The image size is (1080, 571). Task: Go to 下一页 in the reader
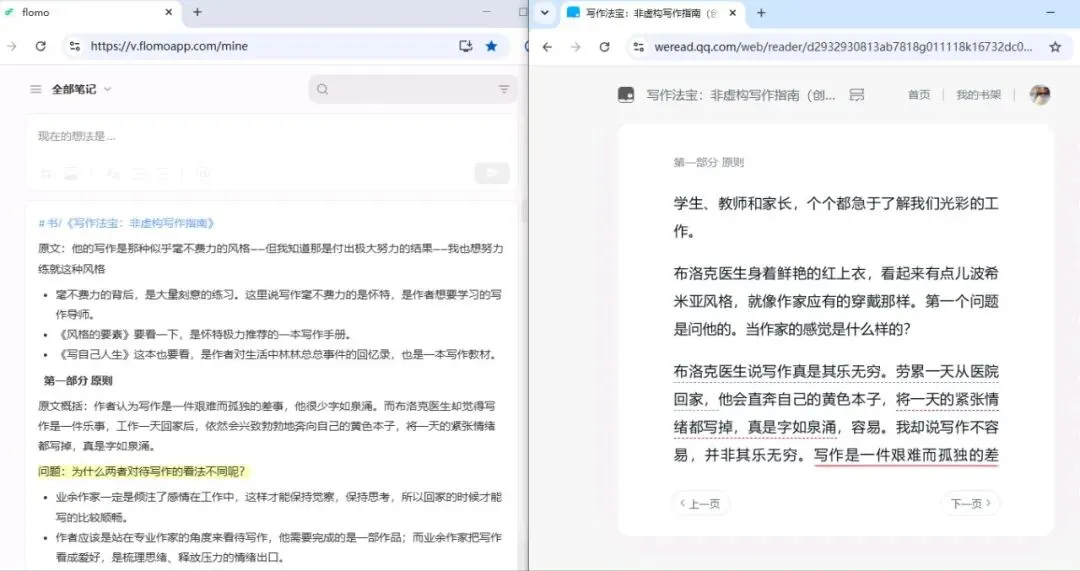click(970, 503)
